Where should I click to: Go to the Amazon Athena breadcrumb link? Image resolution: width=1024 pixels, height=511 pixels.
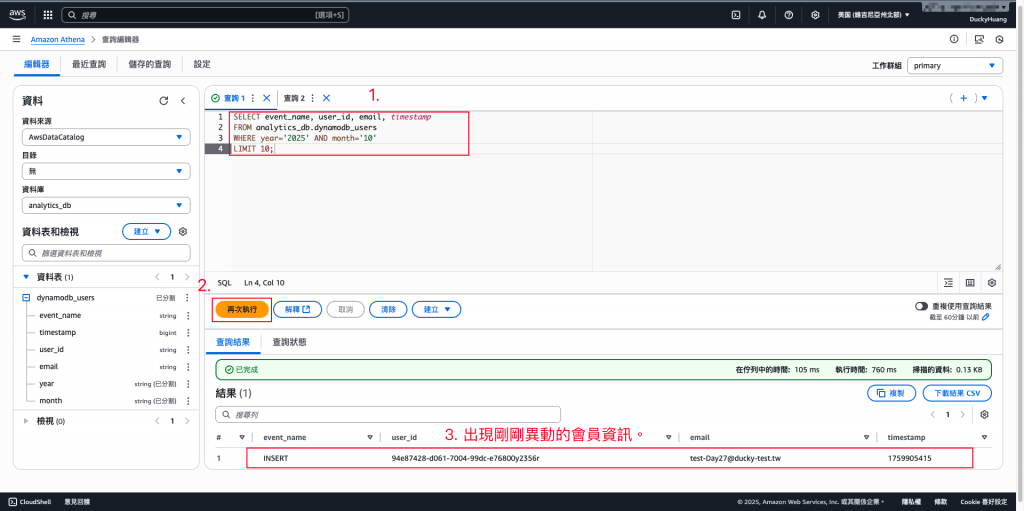click(57, 39)
